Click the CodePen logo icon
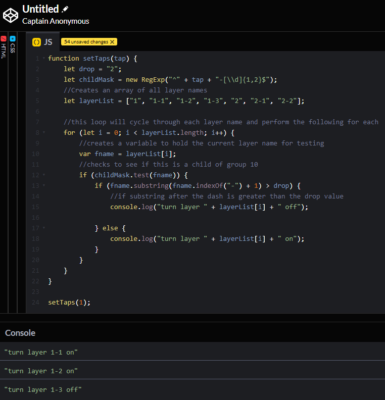 pyautogui.click(x=10, y=15)
